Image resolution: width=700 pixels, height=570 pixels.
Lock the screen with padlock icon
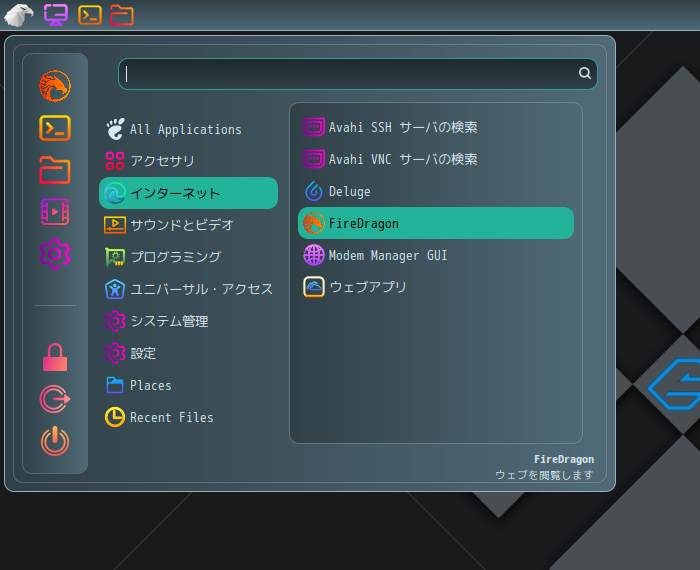(x=55, y=357)
